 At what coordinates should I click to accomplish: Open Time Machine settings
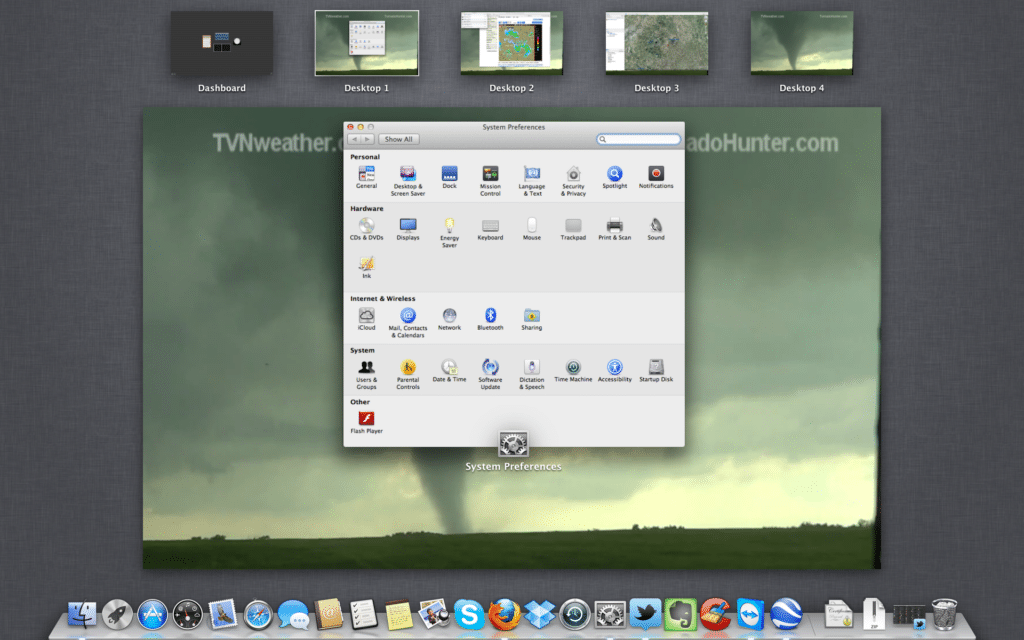pyautogui.click(x=572, y=368)
